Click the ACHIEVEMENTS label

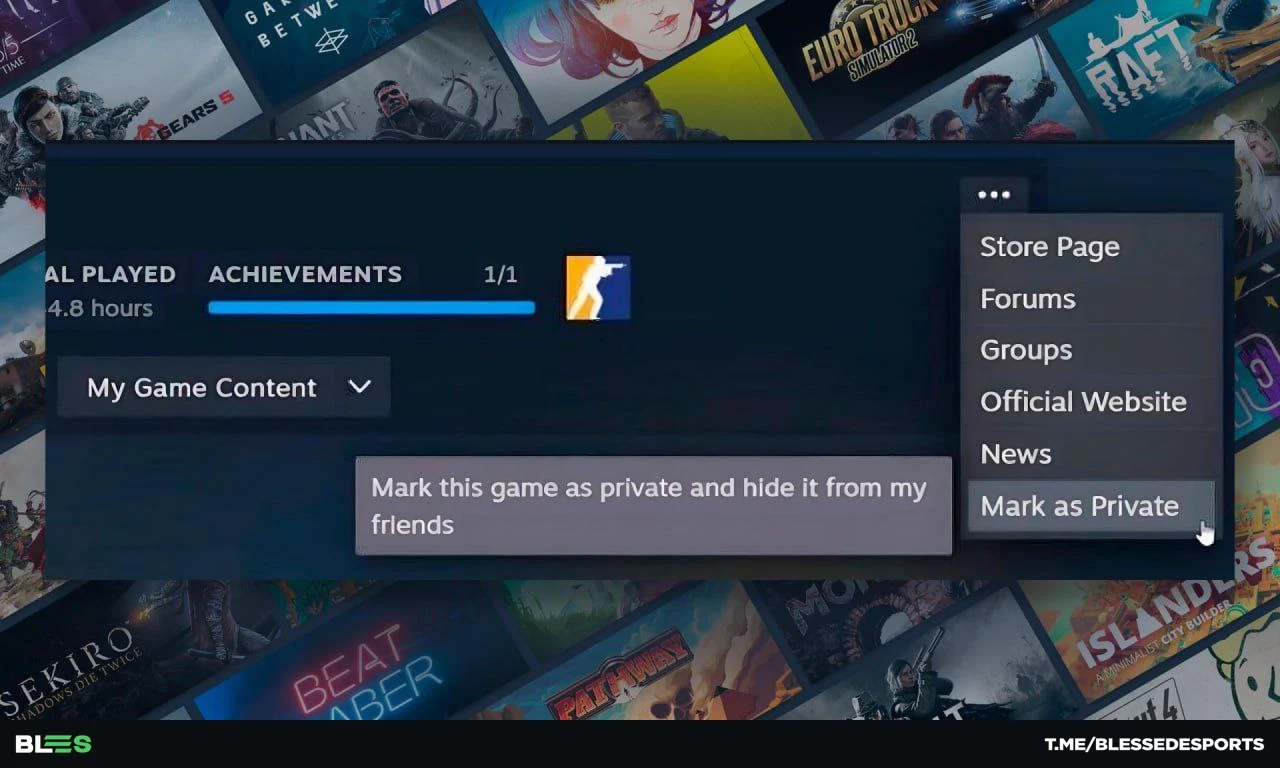(x=305, y=274)
